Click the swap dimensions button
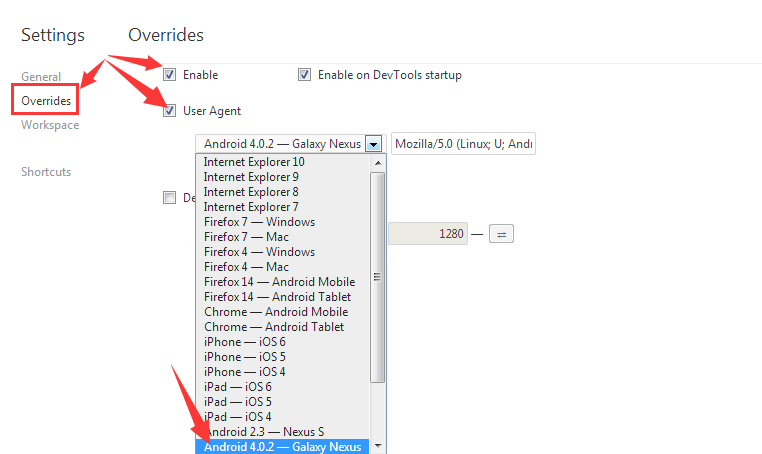Screen dimensions: 762x454 501,234
